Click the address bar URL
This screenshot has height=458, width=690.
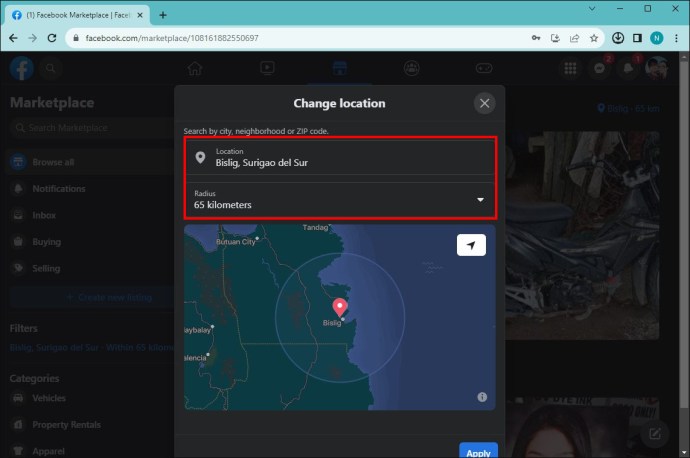172,38
